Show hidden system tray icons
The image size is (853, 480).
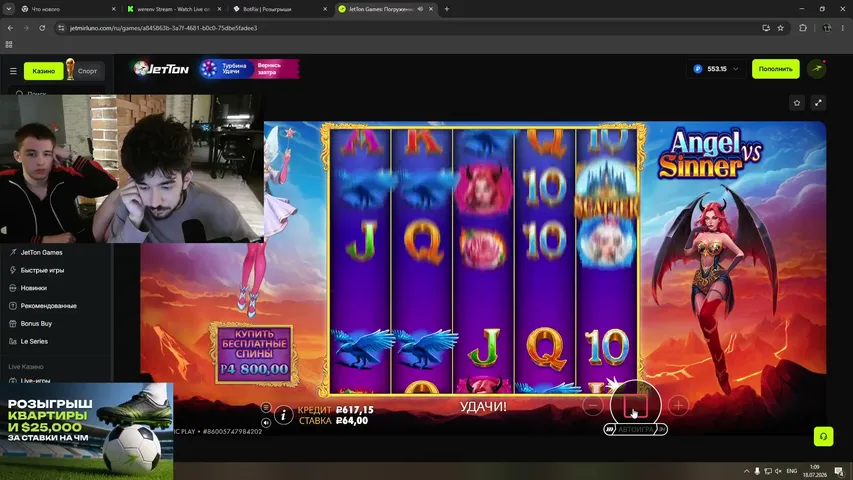click(746, 471)
